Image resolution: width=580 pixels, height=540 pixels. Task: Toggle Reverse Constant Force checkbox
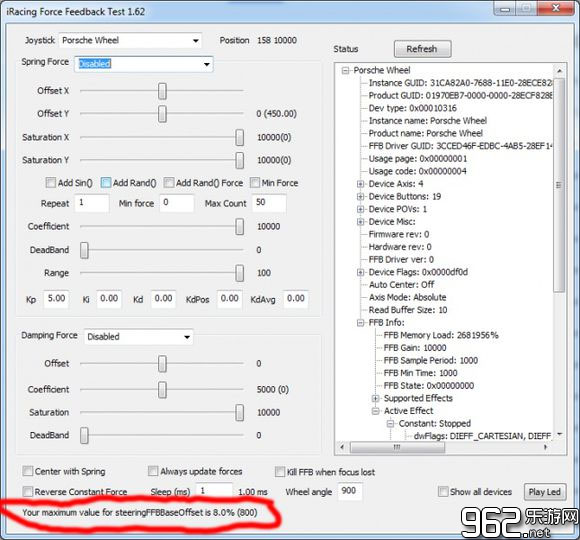[27, 492]
